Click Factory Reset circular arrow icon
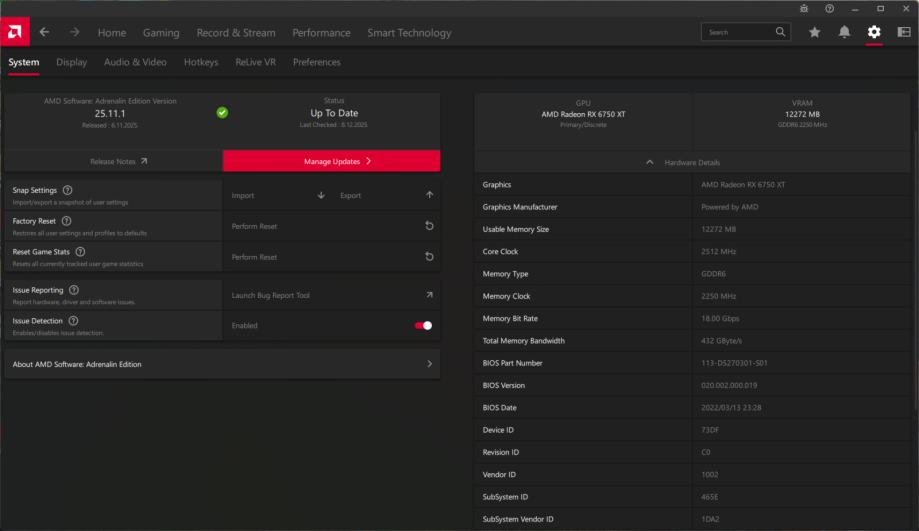Viewport: 919px width, 531px height. [x=429, y=226]
